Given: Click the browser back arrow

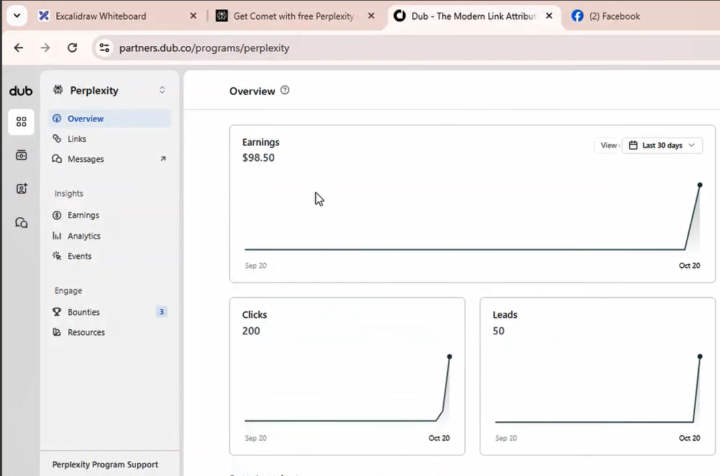Looking at the screenshot, I should click(x=18, y=47).
